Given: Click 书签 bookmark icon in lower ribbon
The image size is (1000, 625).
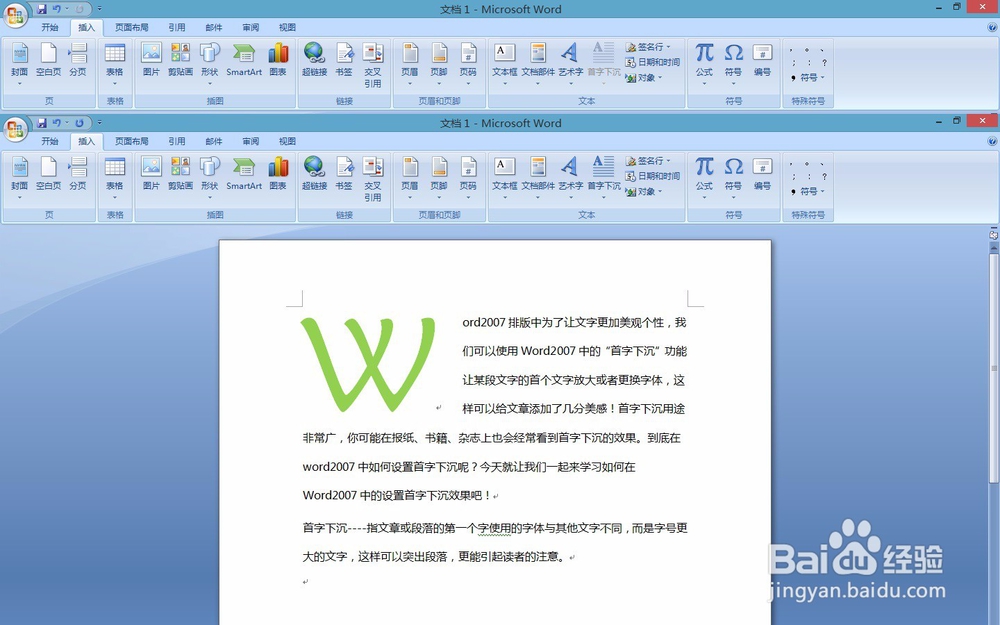Looking at the screenshot, I should 344,174.
